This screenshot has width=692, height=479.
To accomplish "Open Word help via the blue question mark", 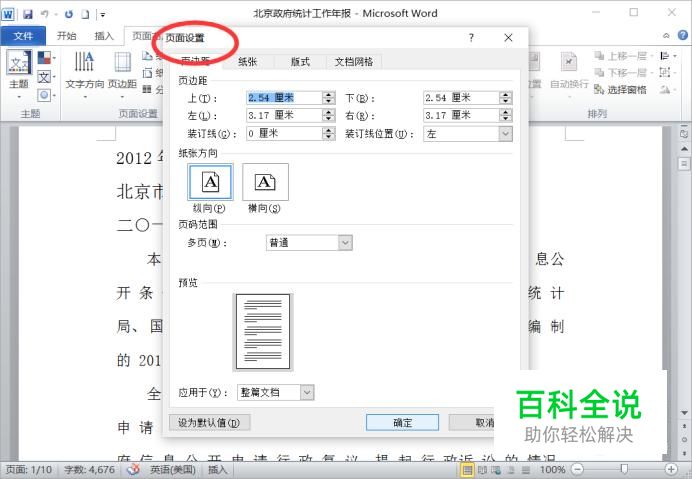I will pos(682,35).
